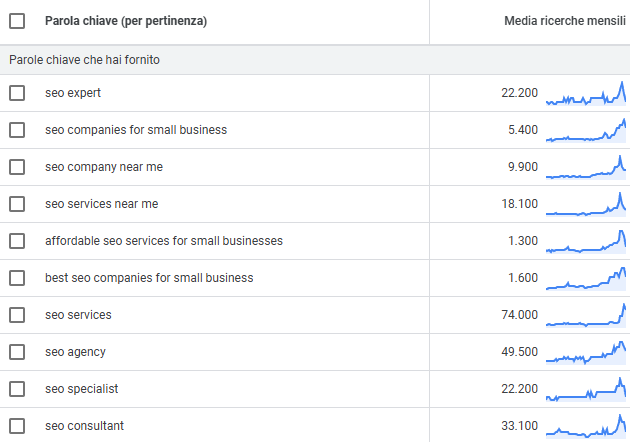Sort by Parola chiave (per pertinenza) column
Image resolution: width=630 pixels, height=442 pixels.
click(126, 21)
